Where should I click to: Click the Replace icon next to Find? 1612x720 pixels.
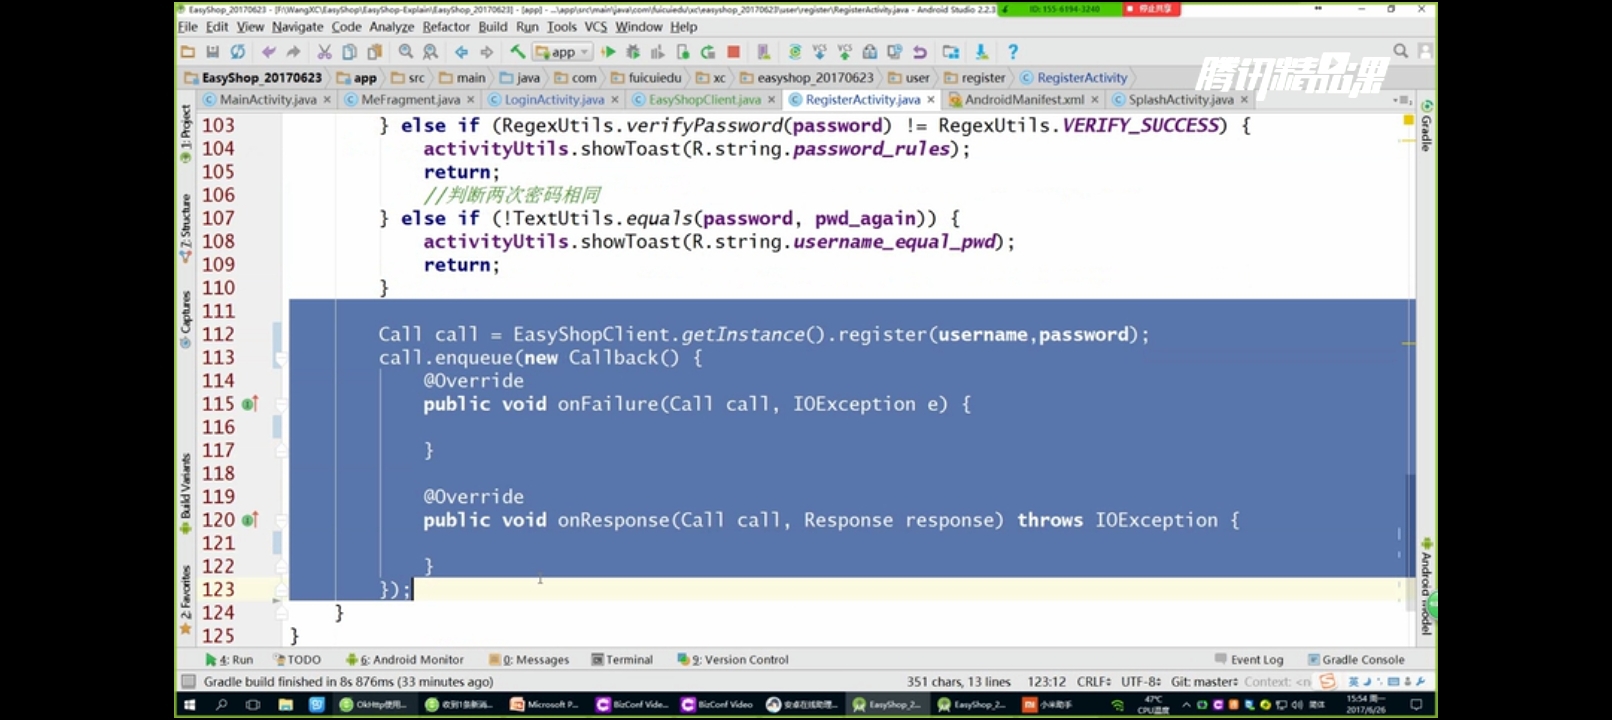(430, 52)
